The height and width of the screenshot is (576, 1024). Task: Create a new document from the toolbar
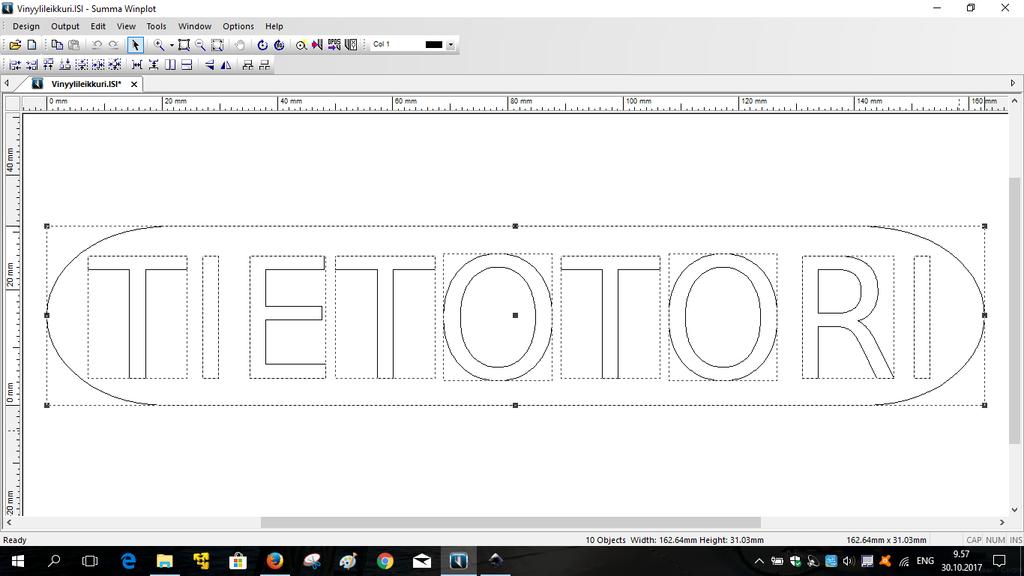pyautogui.click(x=31, y=45)
